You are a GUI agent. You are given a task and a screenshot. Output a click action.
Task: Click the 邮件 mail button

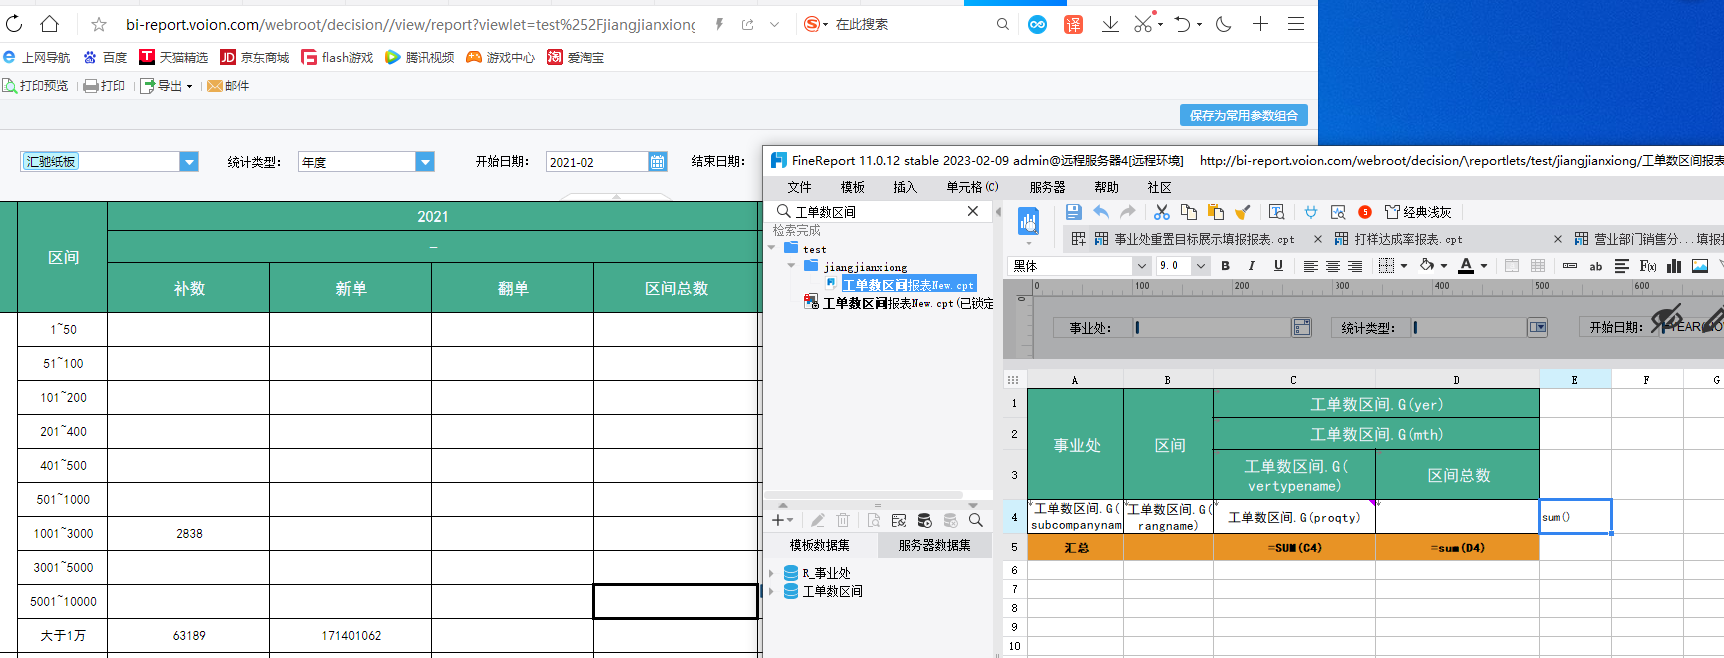(x=228, y=86)
